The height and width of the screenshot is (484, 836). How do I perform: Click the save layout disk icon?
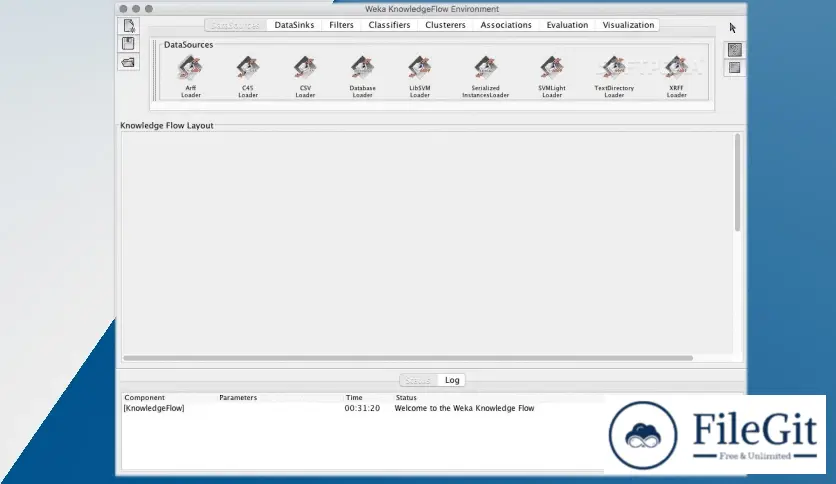click(128, 44)
